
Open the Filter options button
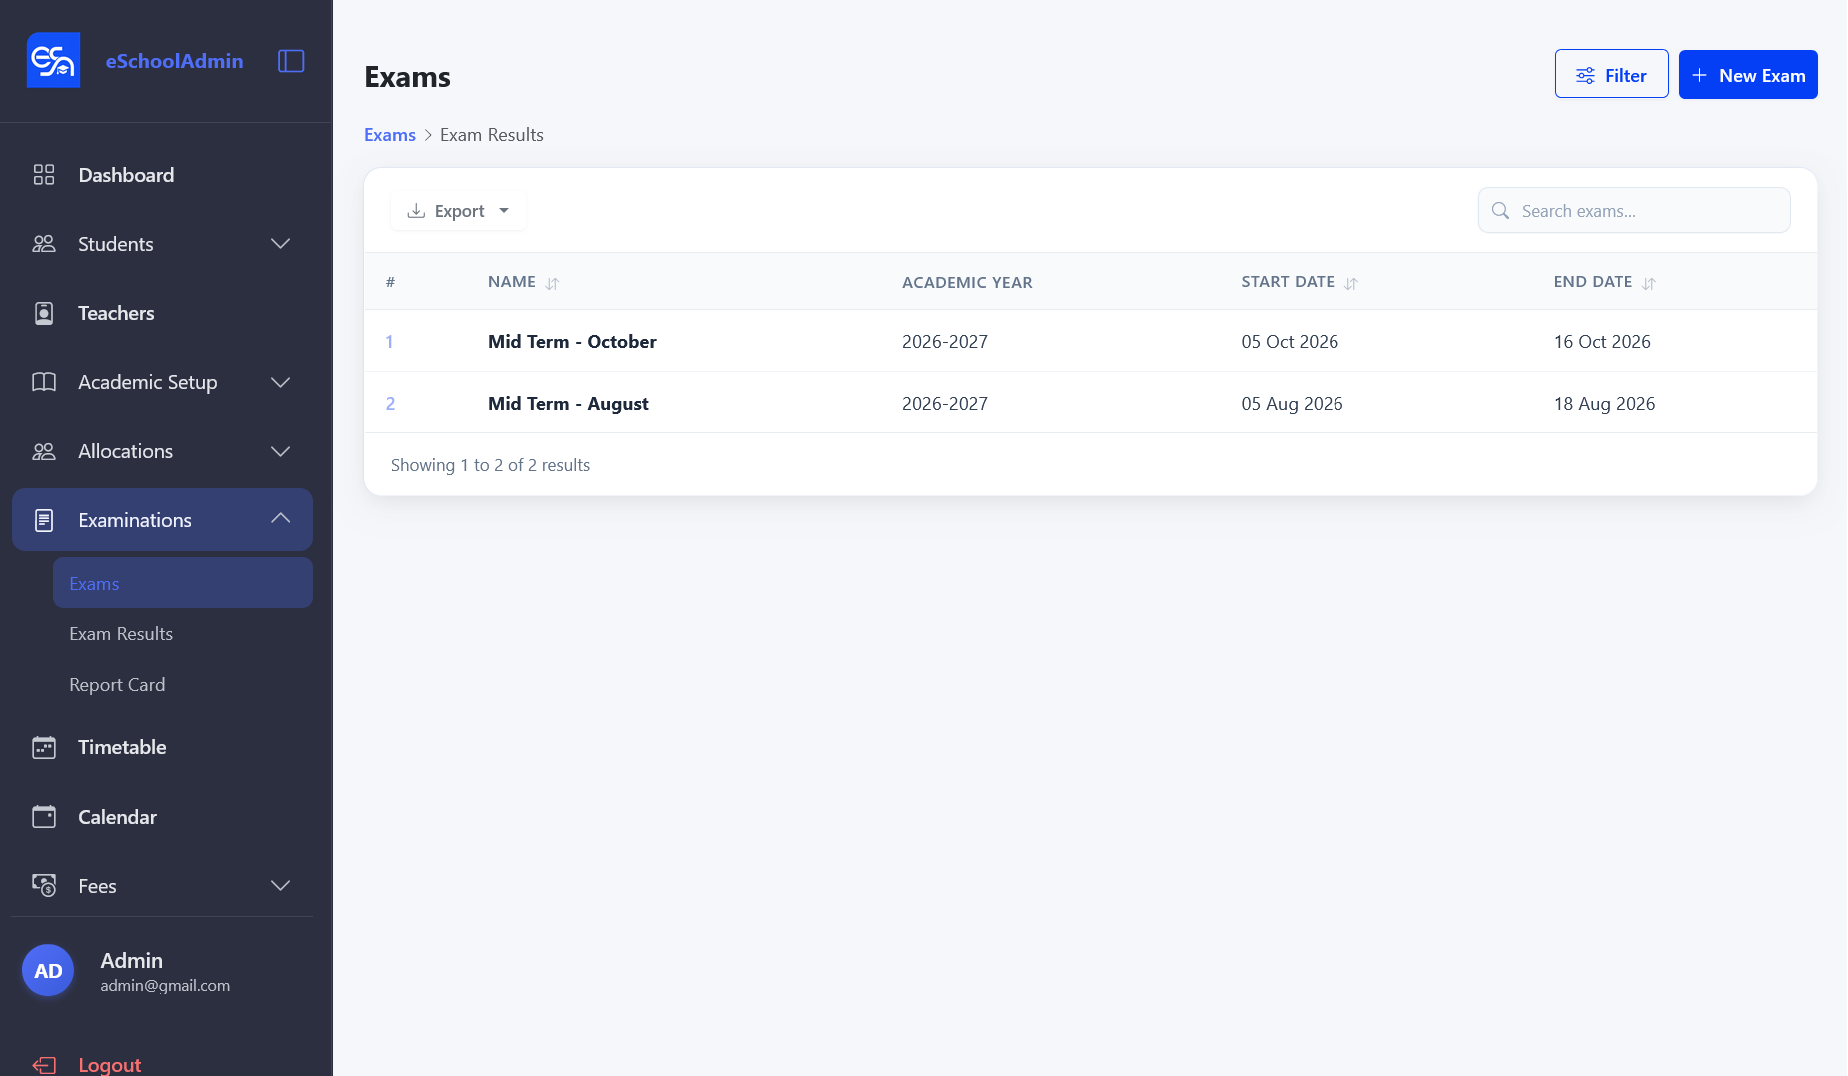(1611, 75)
